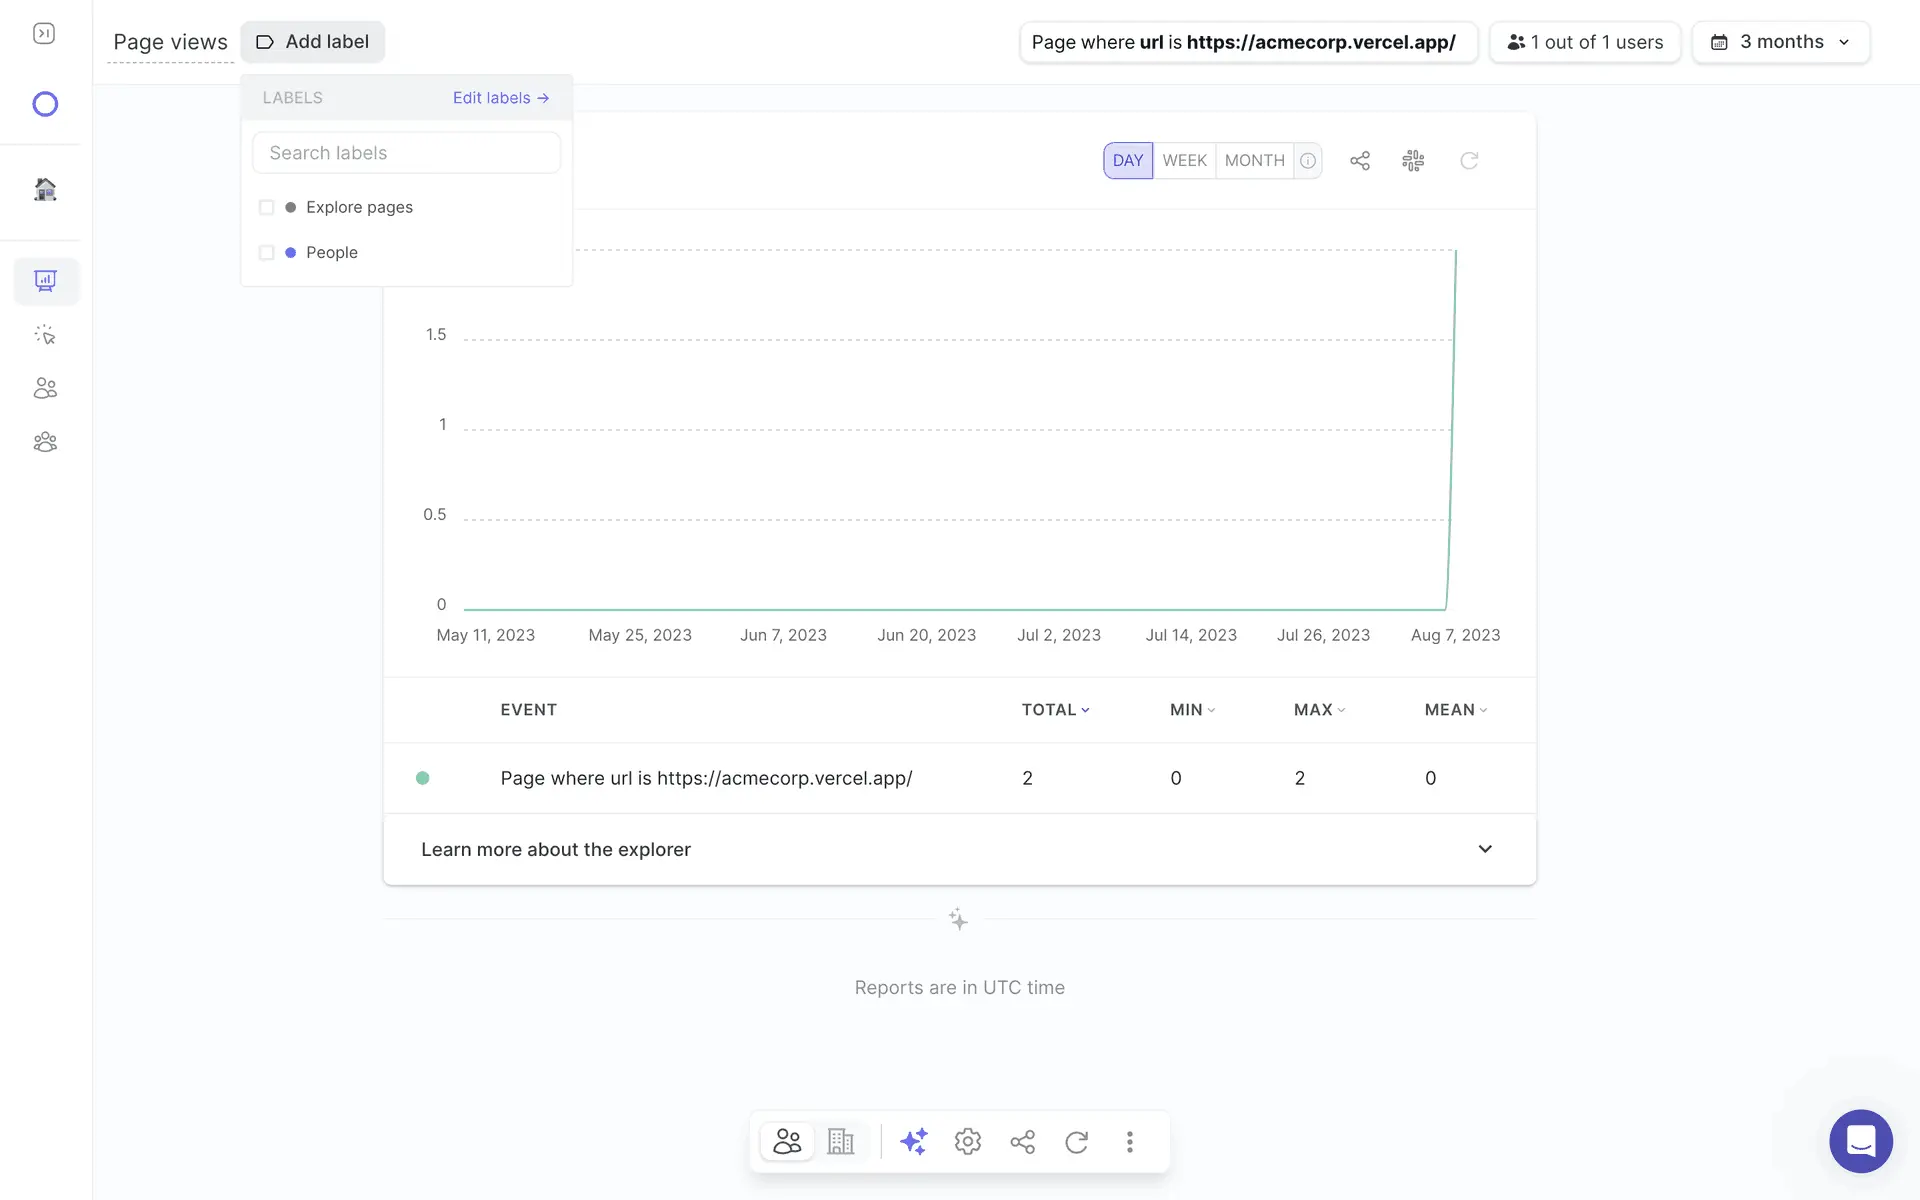
Task: Click the Search labels input field
Action: coord(406,153)
